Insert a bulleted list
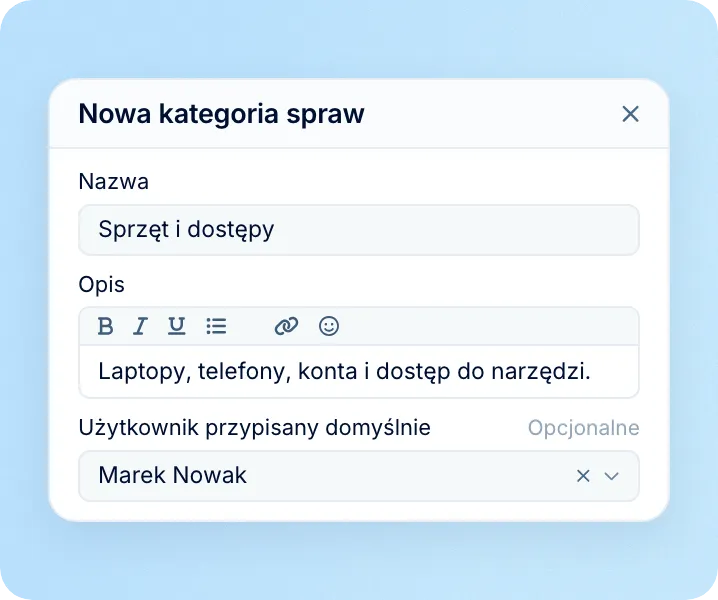This screenshot has height=600, width=718. pyautogui.click(x=216, y=327)
